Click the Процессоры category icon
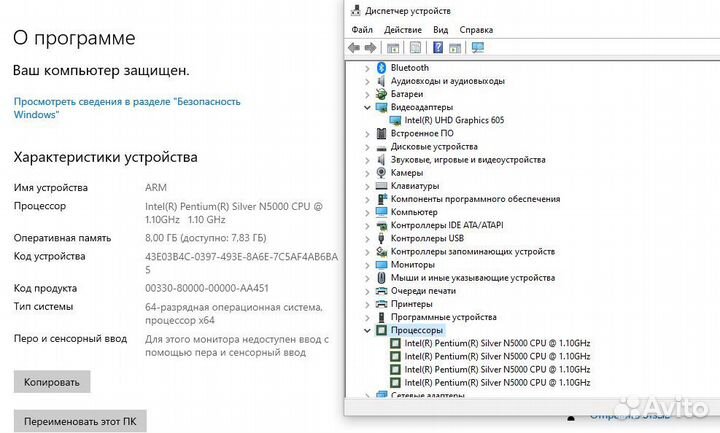The width and height of the screenshot is (720, 433). (x=381, y=330)
